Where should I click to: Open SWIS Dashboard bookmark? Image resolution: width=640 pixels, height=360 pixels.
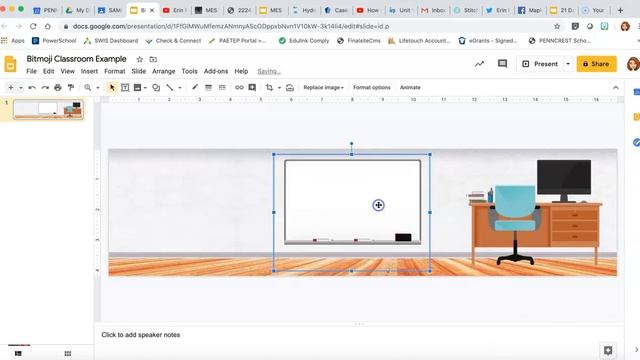pos(111,41)
